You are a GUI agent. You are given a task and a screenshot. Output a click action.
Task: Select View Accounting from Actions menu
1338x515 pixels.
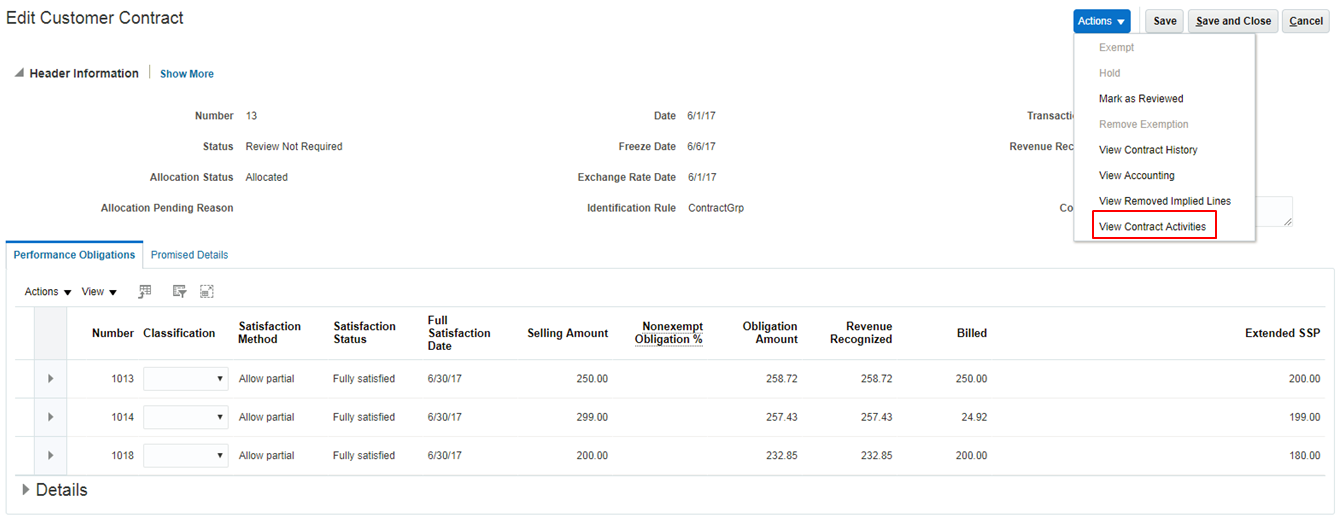click(x=1136, y=176)
